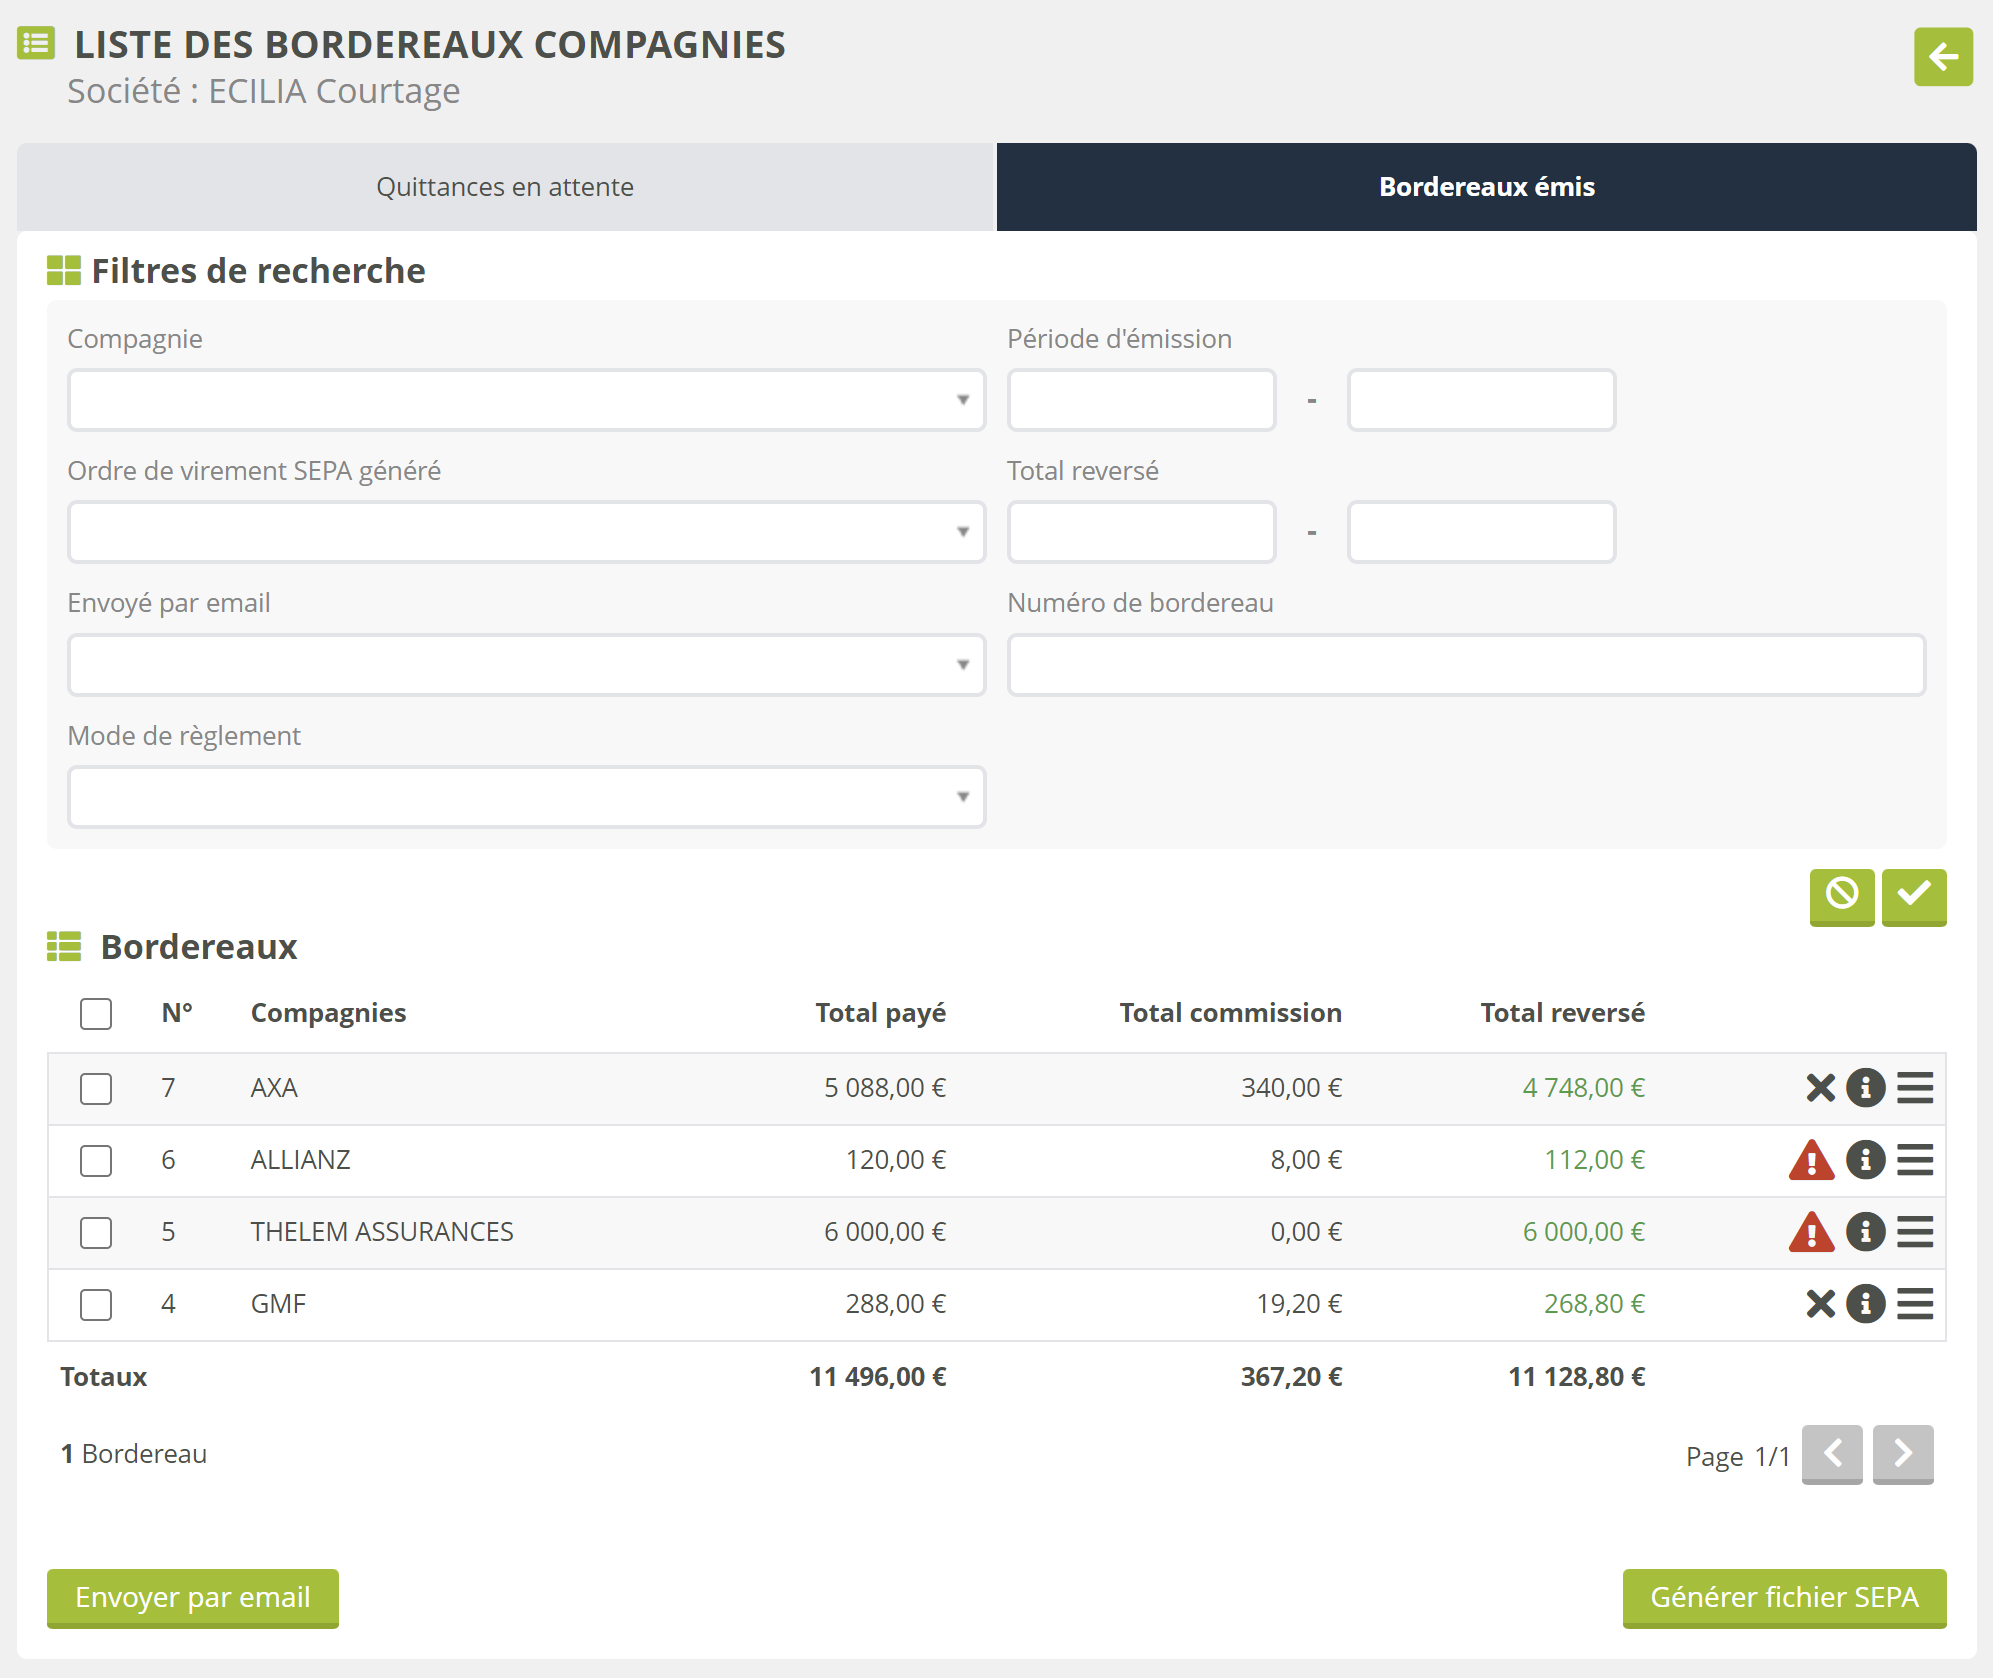1993x1678 pixels.
Task: Click red warning triangle on THELEM ASSURANCES row
Action: (1811, 1232)
